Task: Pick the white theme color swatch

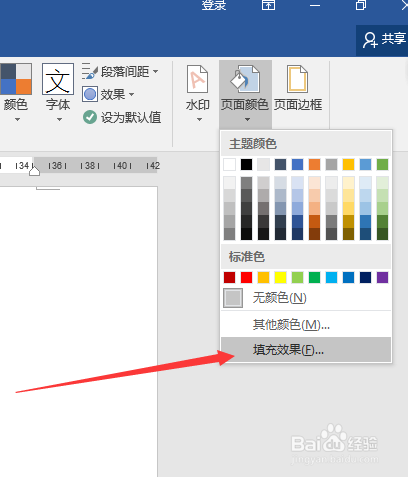Action: [x=229, y=164]
